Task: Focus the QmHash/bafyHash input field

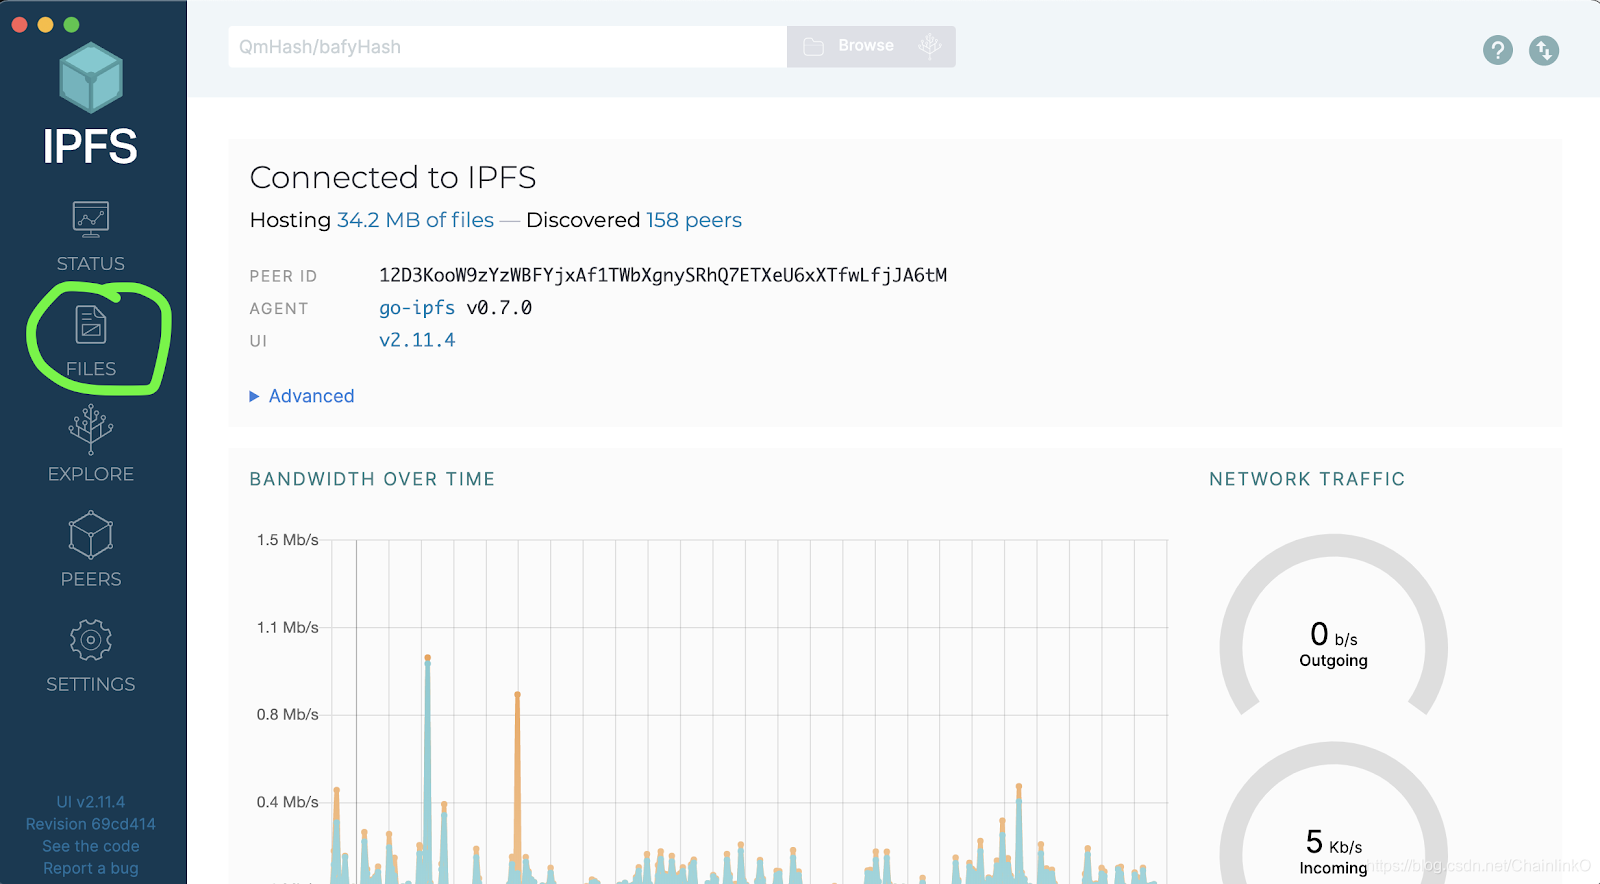Action: point(508,47)
